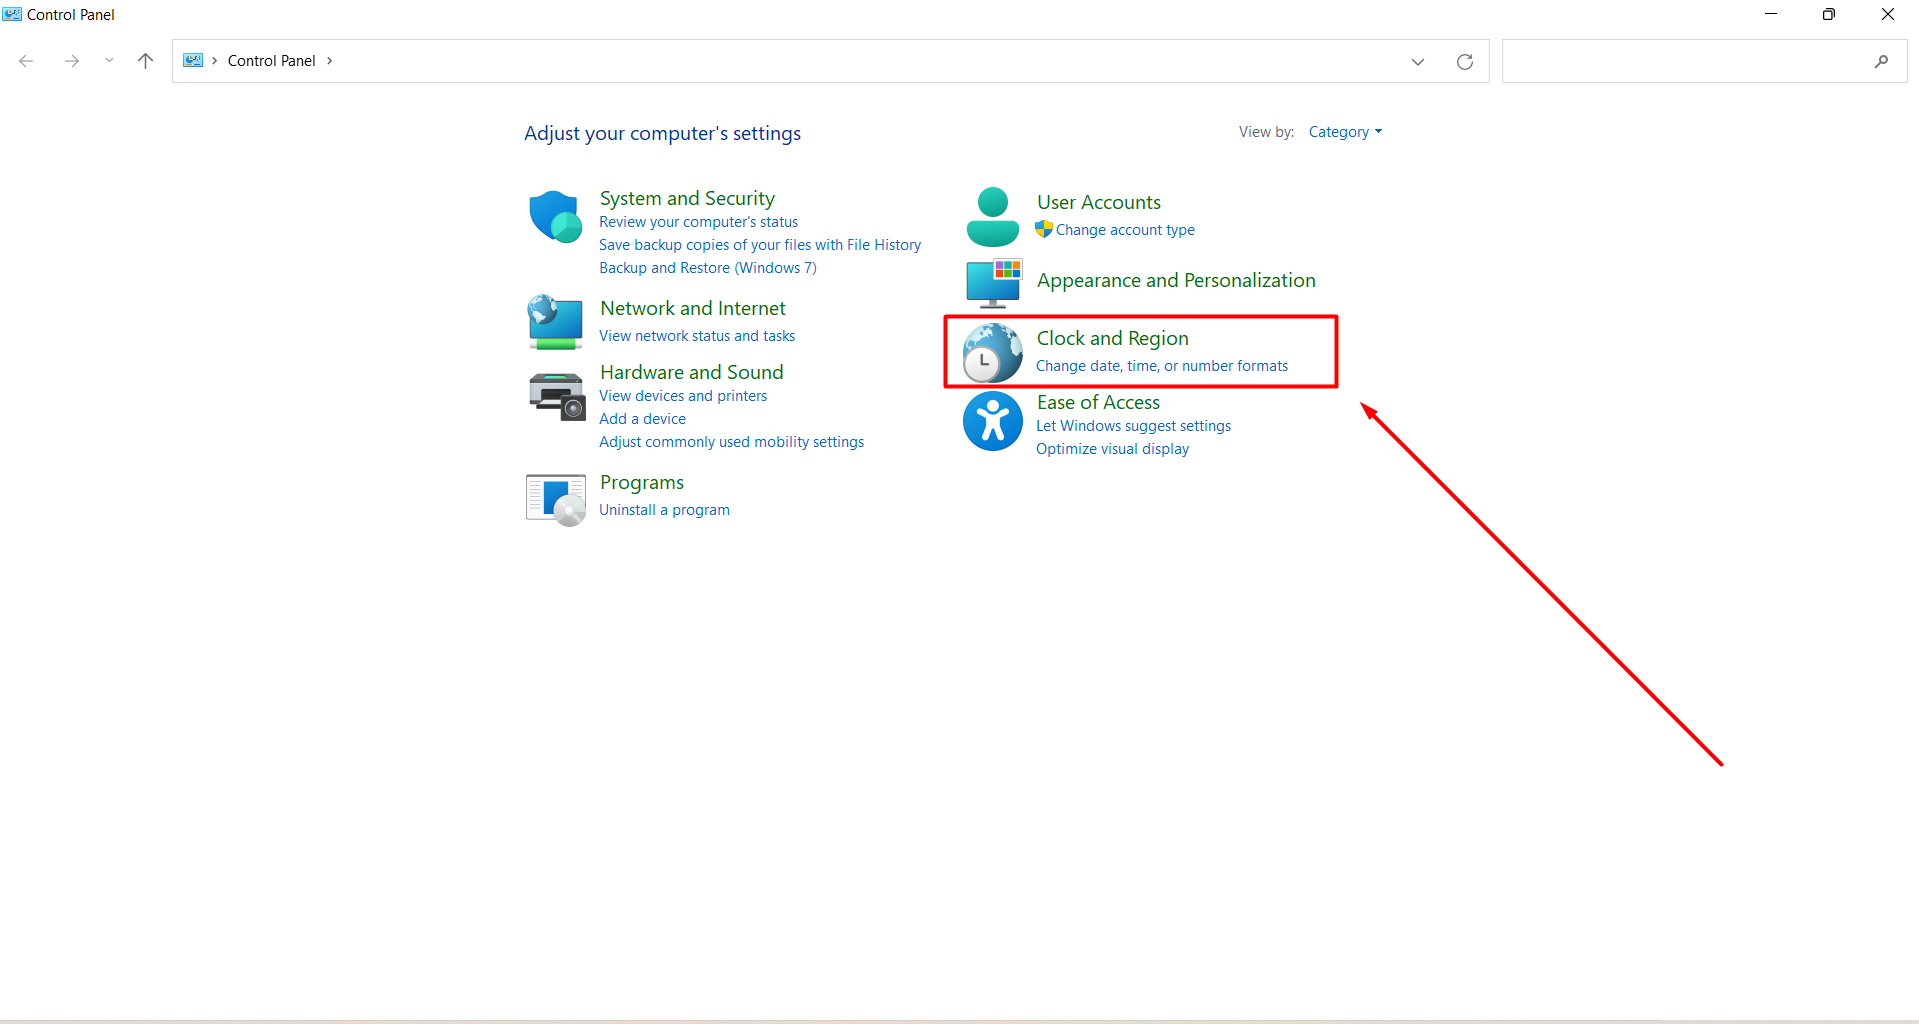
Task: Click the search magnifier icon
Action: click(1881, 61)
